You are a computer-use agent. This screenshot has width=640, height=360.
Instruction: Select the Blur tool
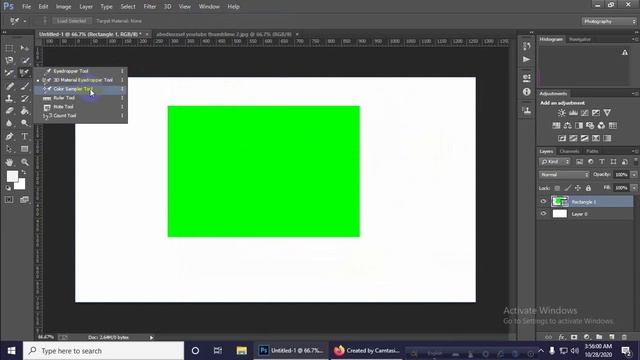click(x=9, y=123)
